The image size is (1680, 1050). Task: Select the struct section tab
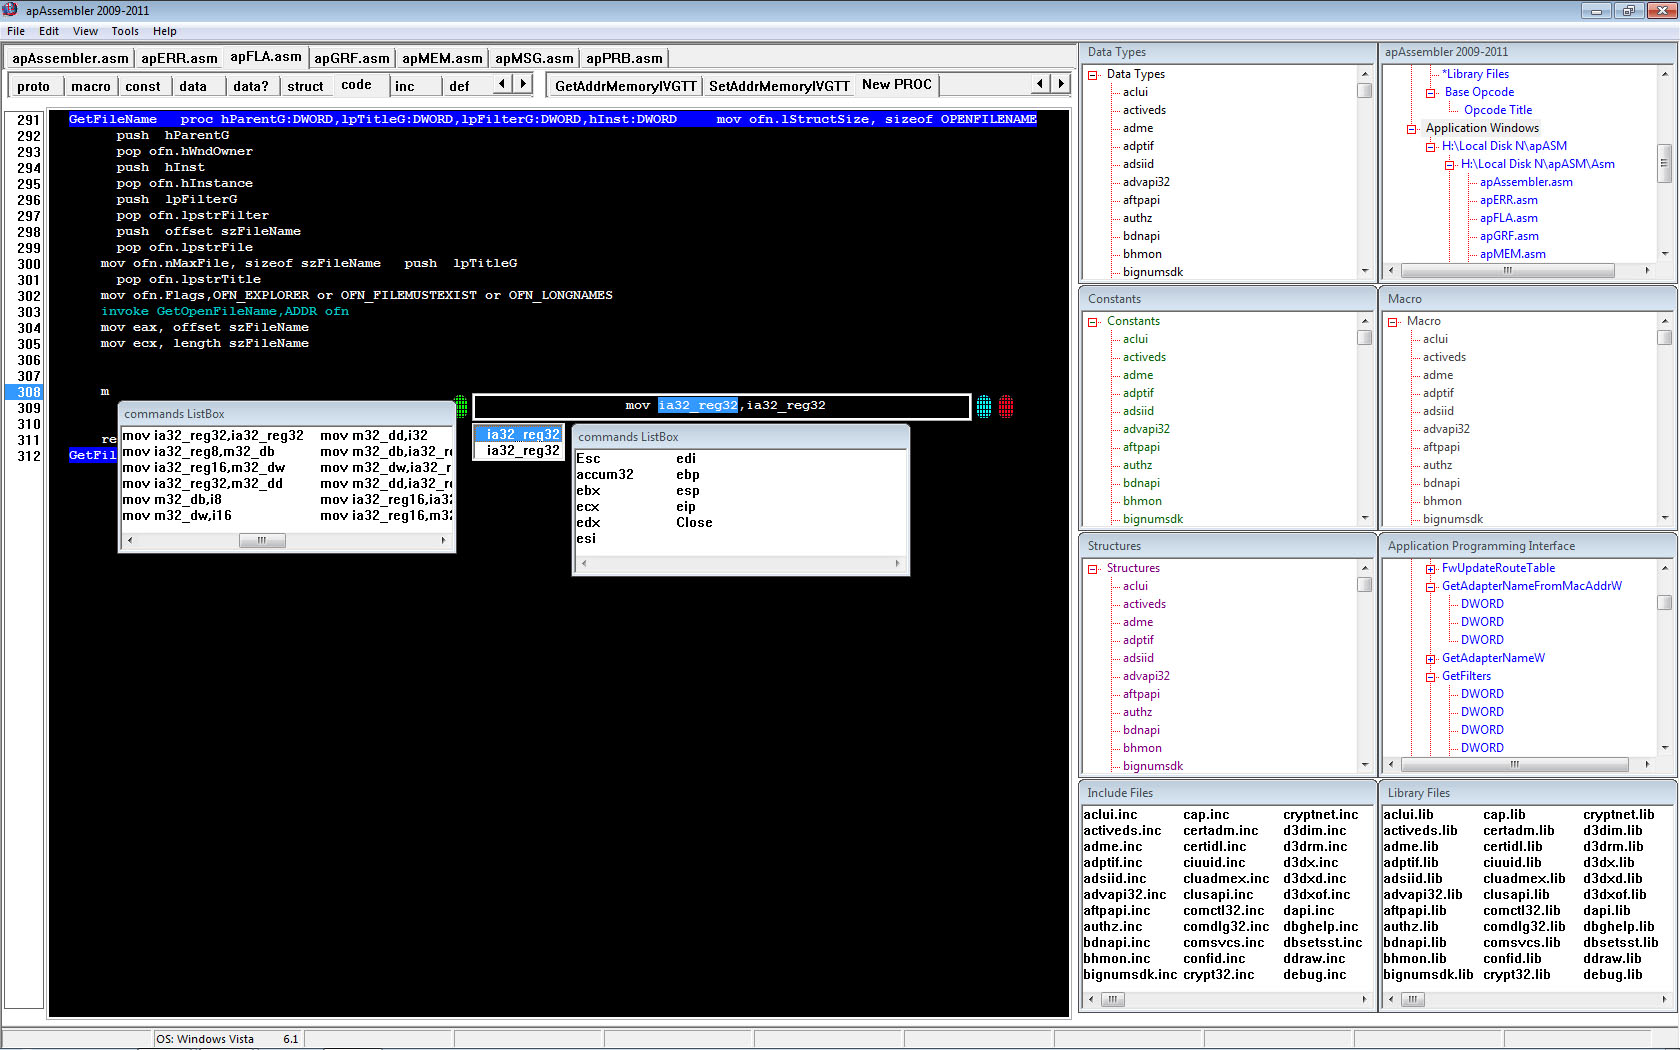click(x=305, y=86)
